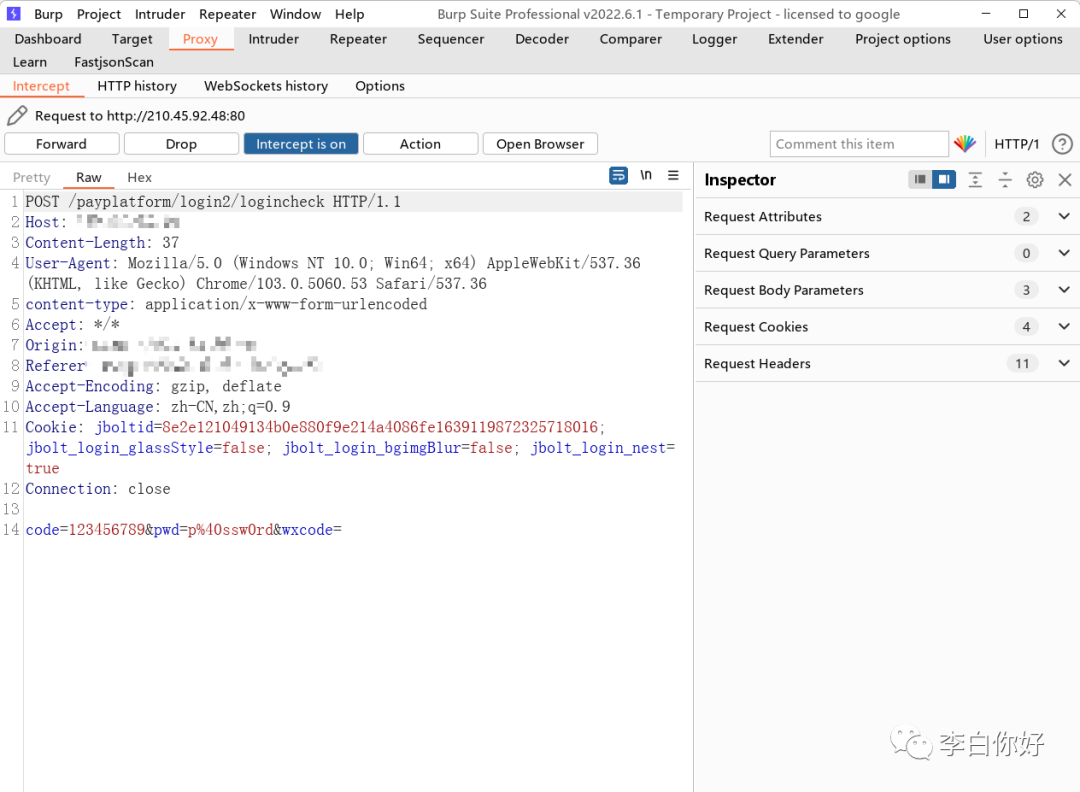Open the Action dropdown button
Viewport: 1080px width, 792px height.
pyautogui.click(x=420, y=144)
